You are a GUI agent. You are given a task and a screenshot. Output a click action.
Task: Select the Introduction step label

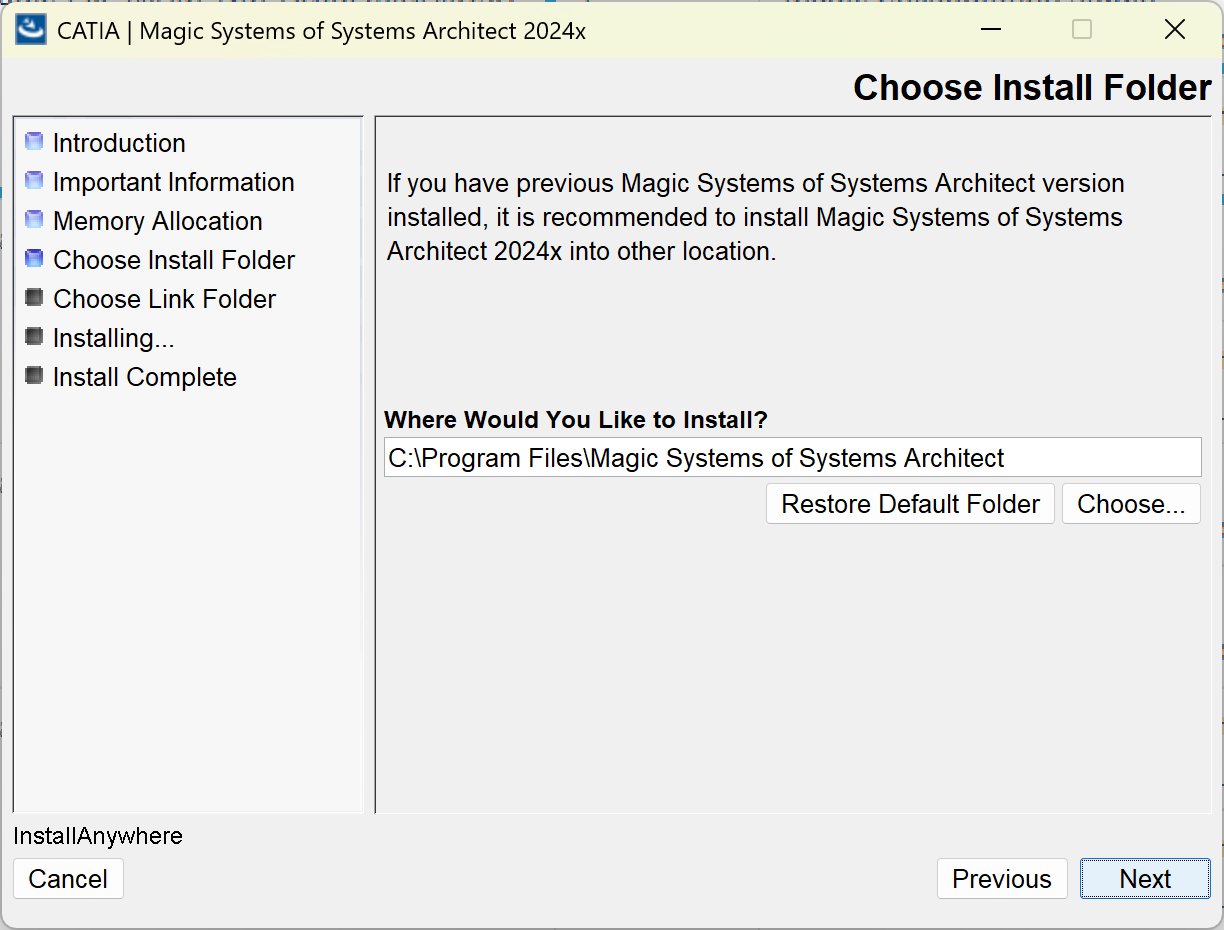tap(119, 143)
